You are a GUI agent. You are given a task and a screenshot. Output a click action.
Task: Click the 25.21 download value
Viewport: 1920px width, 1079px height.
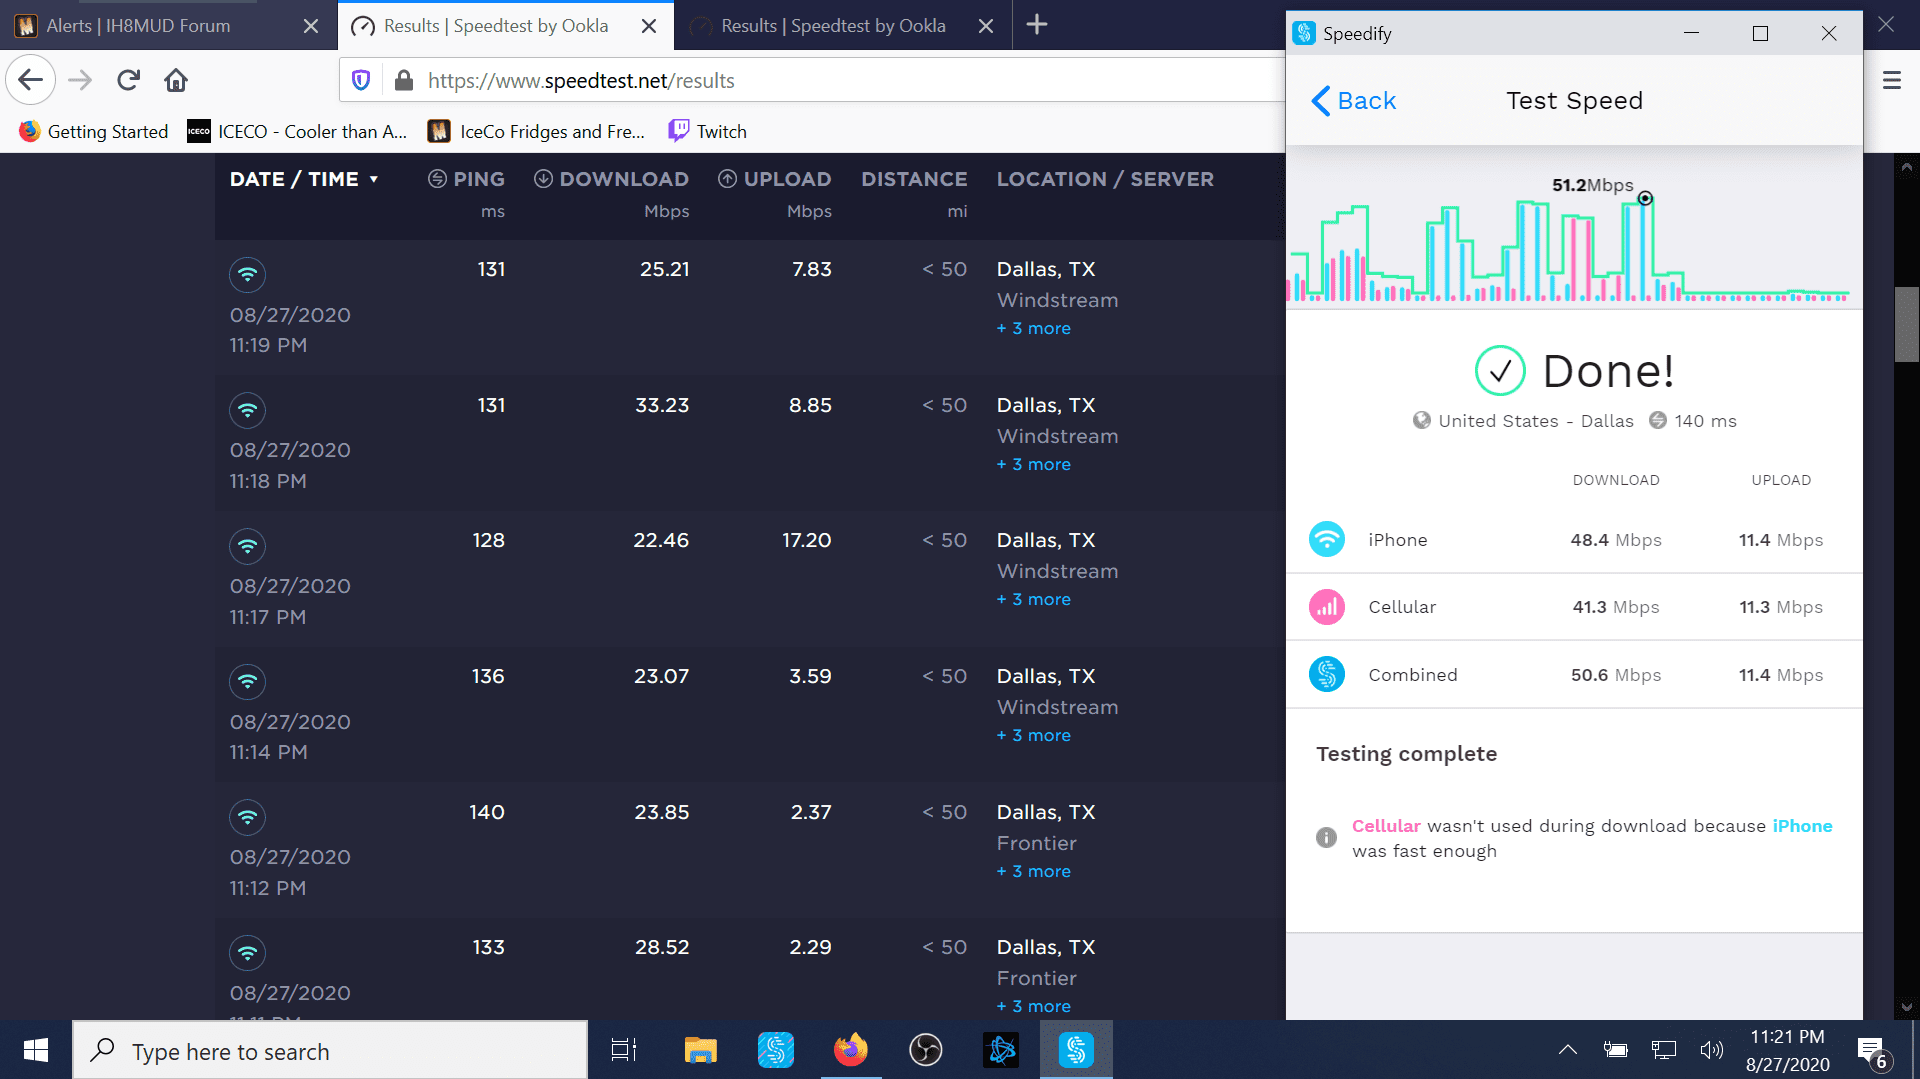coord(664,269)
